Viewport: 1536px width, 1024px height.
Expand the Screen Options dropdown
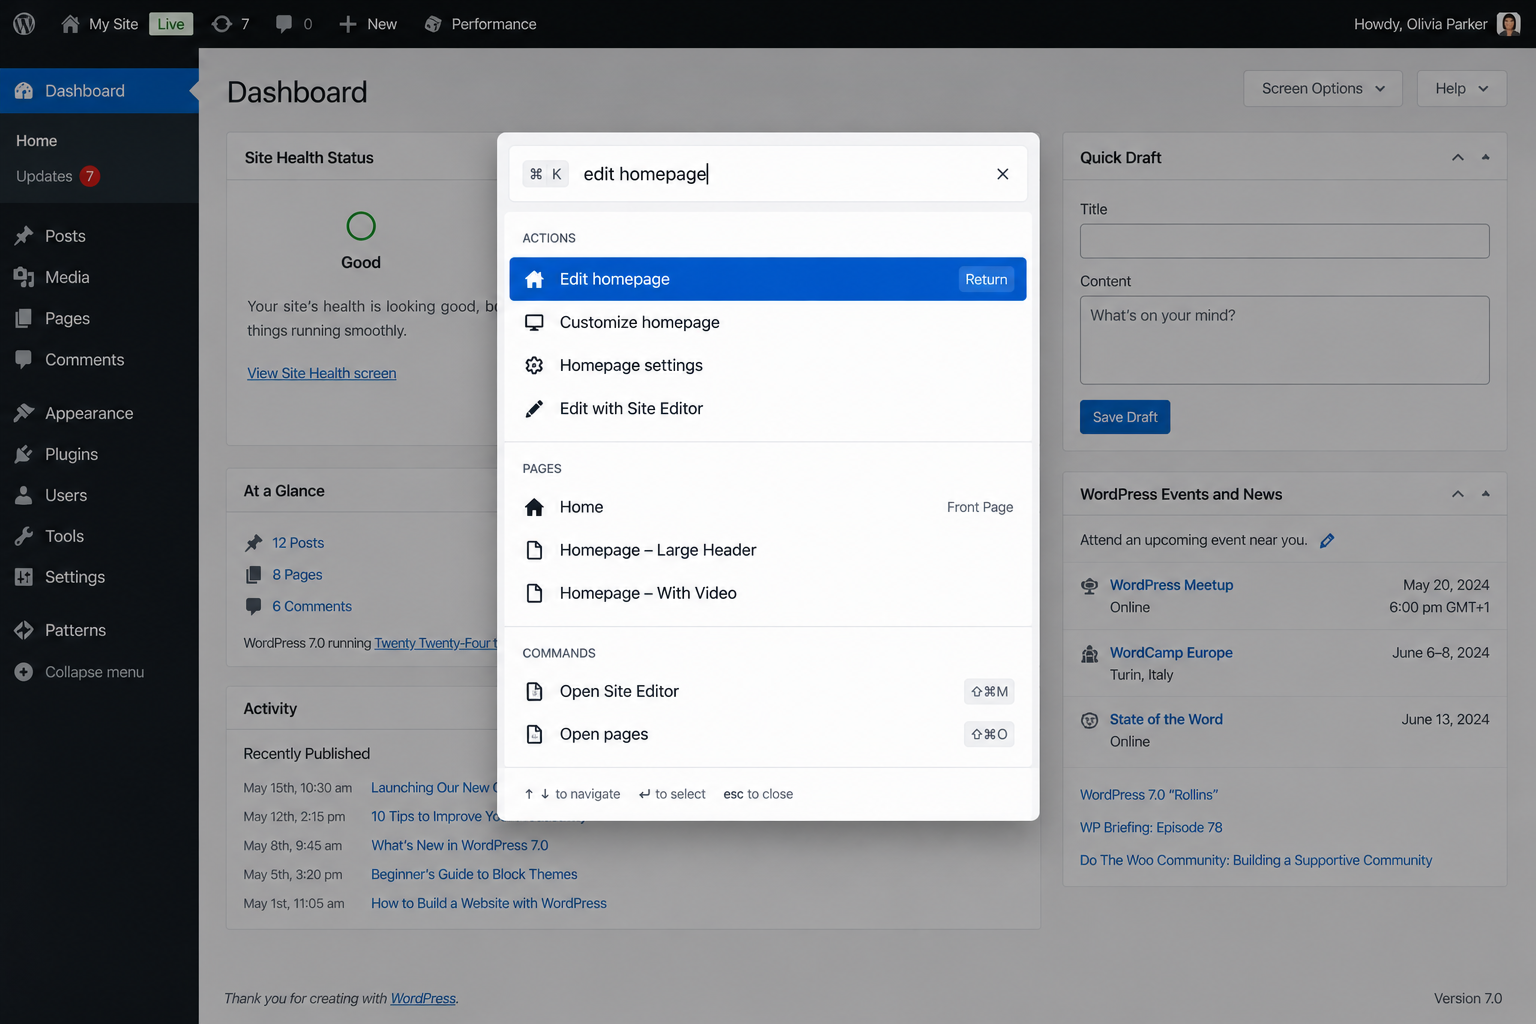click(1323, 88)
